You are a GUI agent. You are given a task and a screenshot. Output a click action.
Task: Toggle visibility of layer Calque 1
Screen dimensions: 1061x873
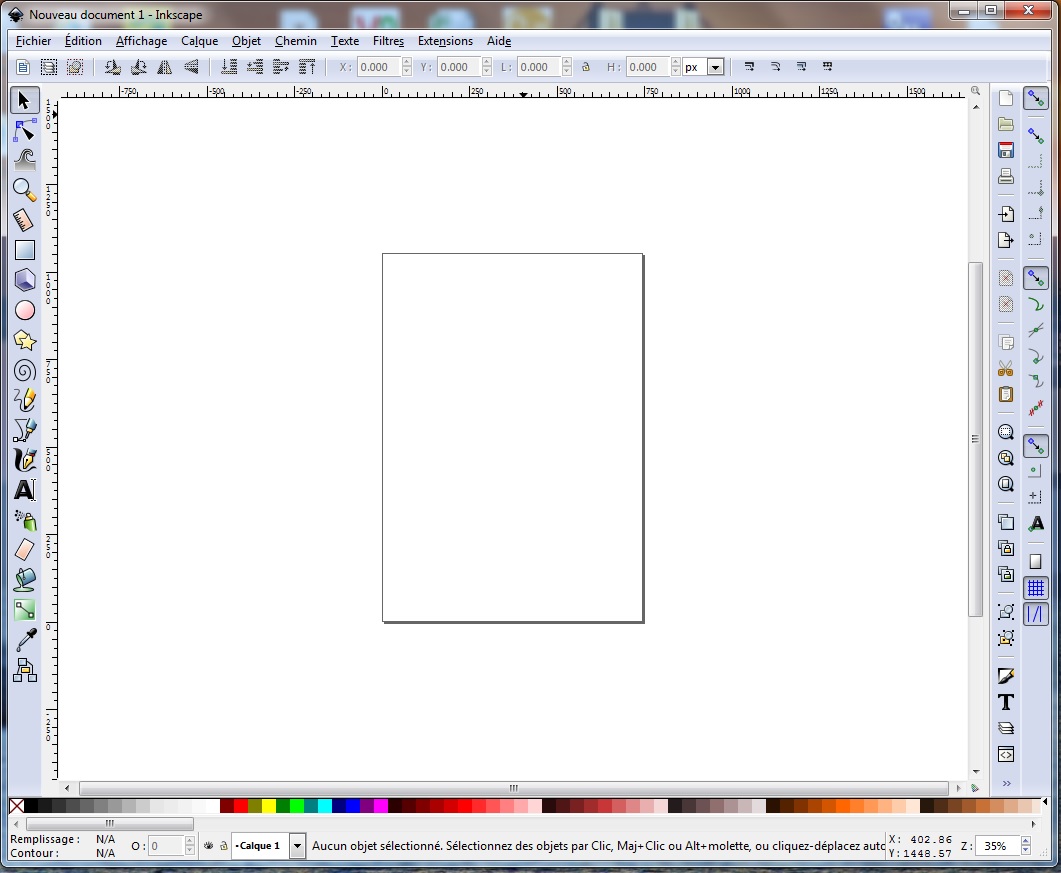coord(208,846)
